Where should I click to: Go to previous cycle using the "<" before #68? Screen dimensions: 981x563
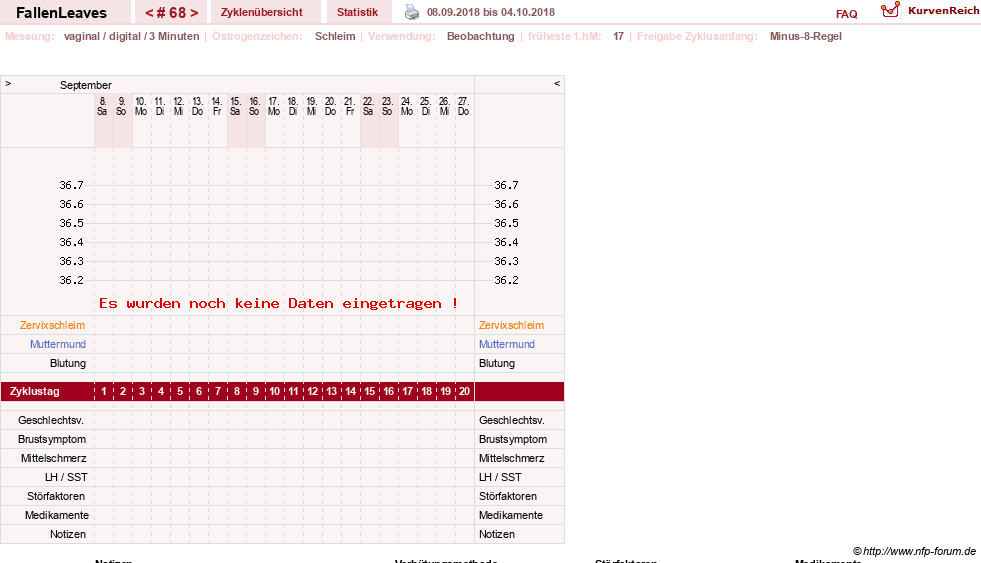(x=149, y=13)
